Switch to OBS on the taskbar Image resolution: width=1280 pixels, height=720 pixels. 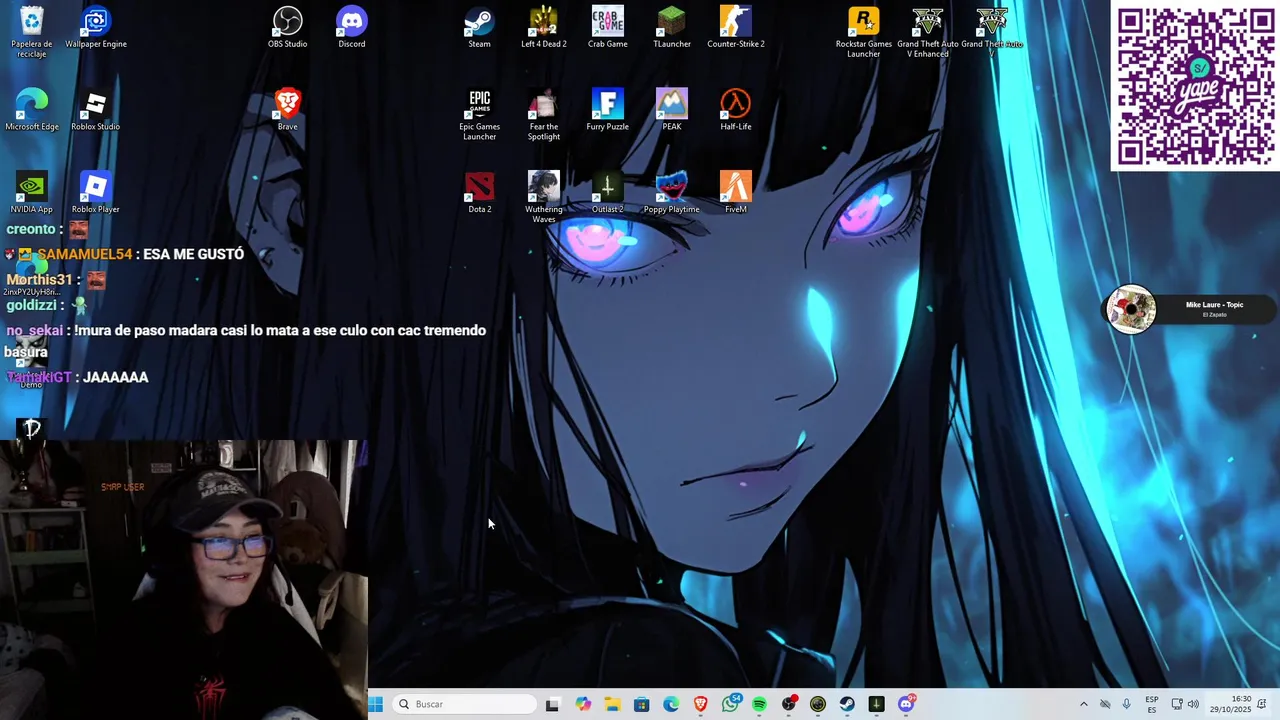click(x=790, y=704)
